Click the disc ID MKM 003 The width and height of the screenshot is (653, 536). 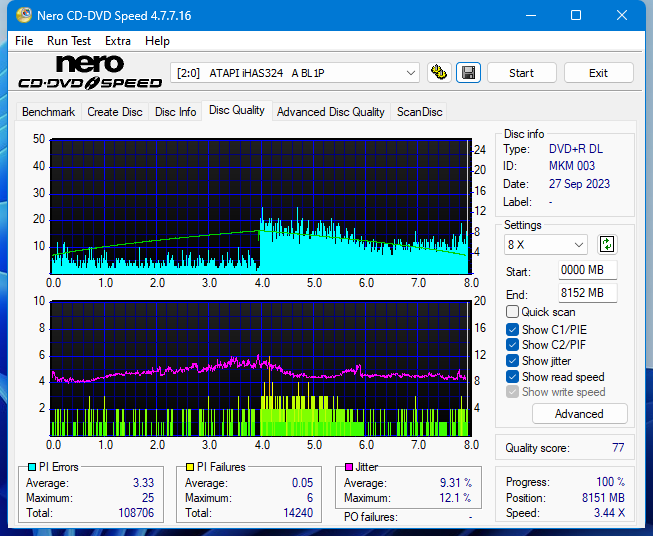point(572,166)
